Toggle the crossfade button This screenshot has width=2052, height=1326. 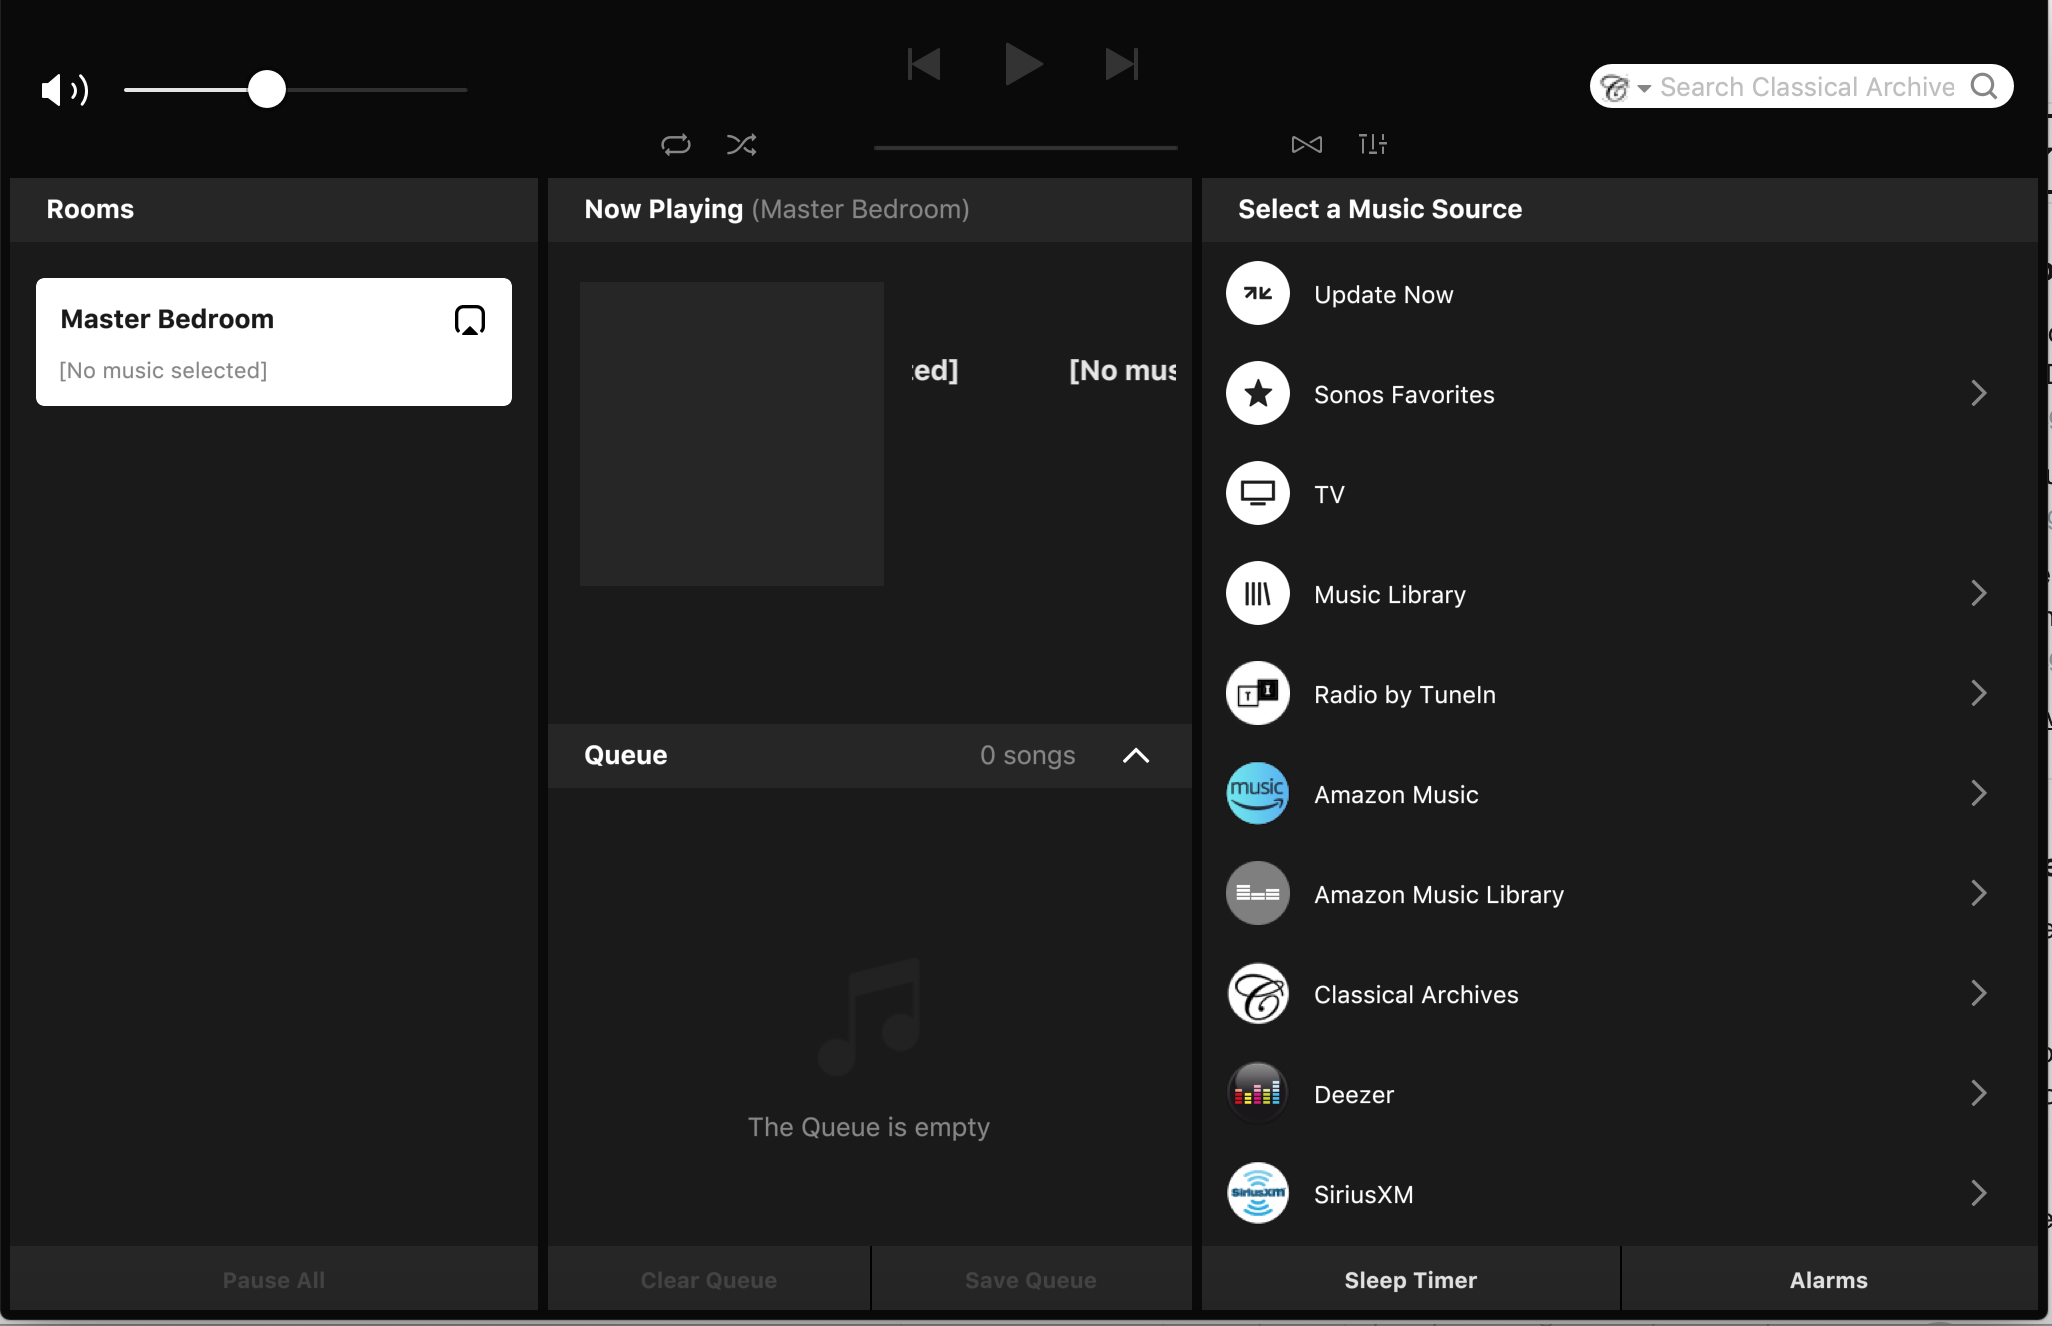(x=1306, y=144)
